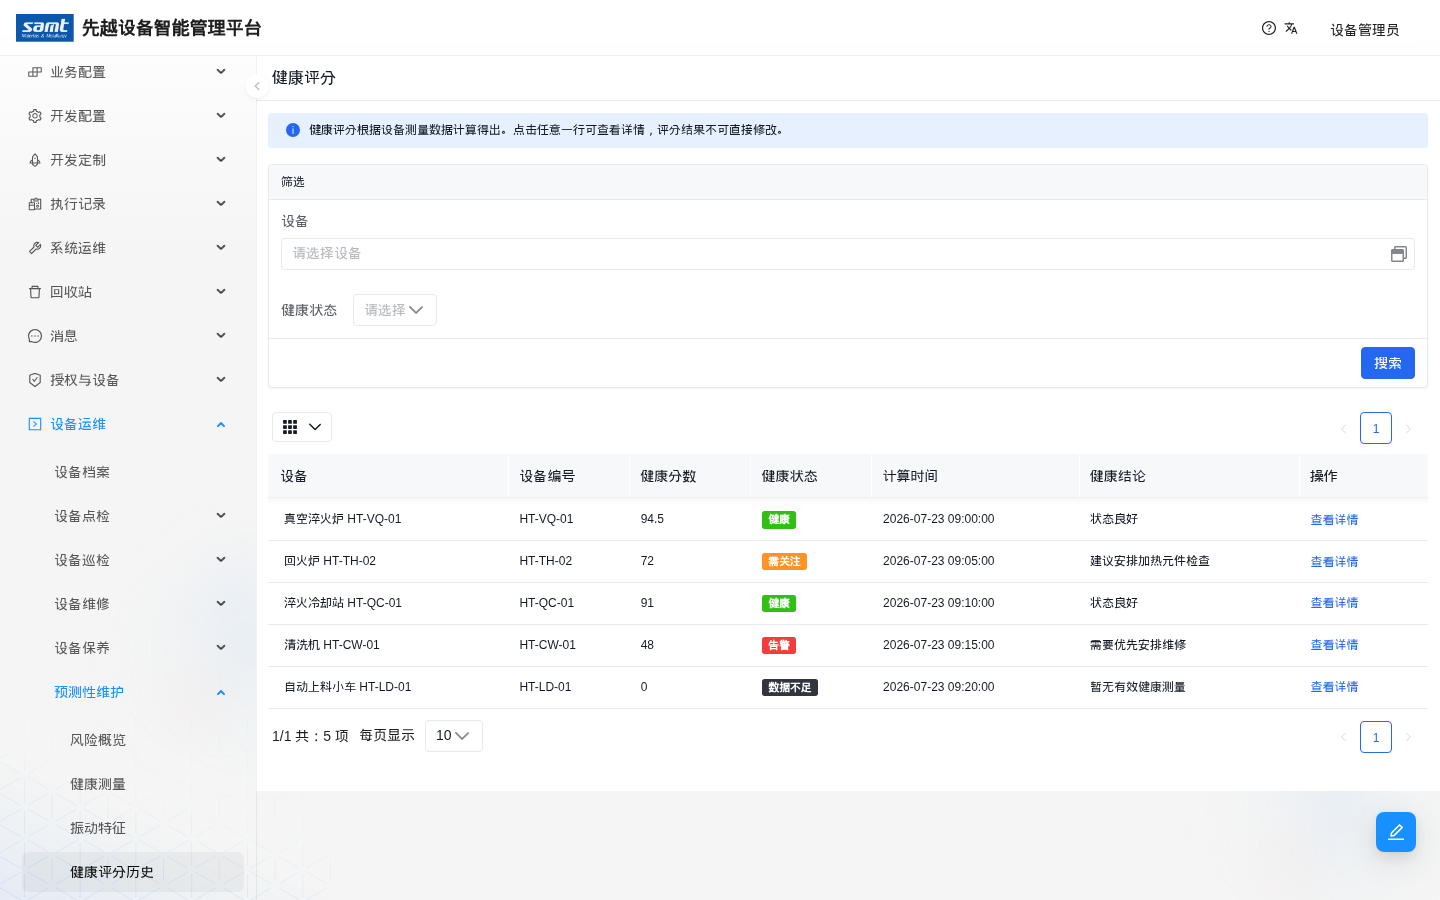The image size is (1440, 900).
Task: Expand the 设备巡检 submenu
Action: point(221,560)
